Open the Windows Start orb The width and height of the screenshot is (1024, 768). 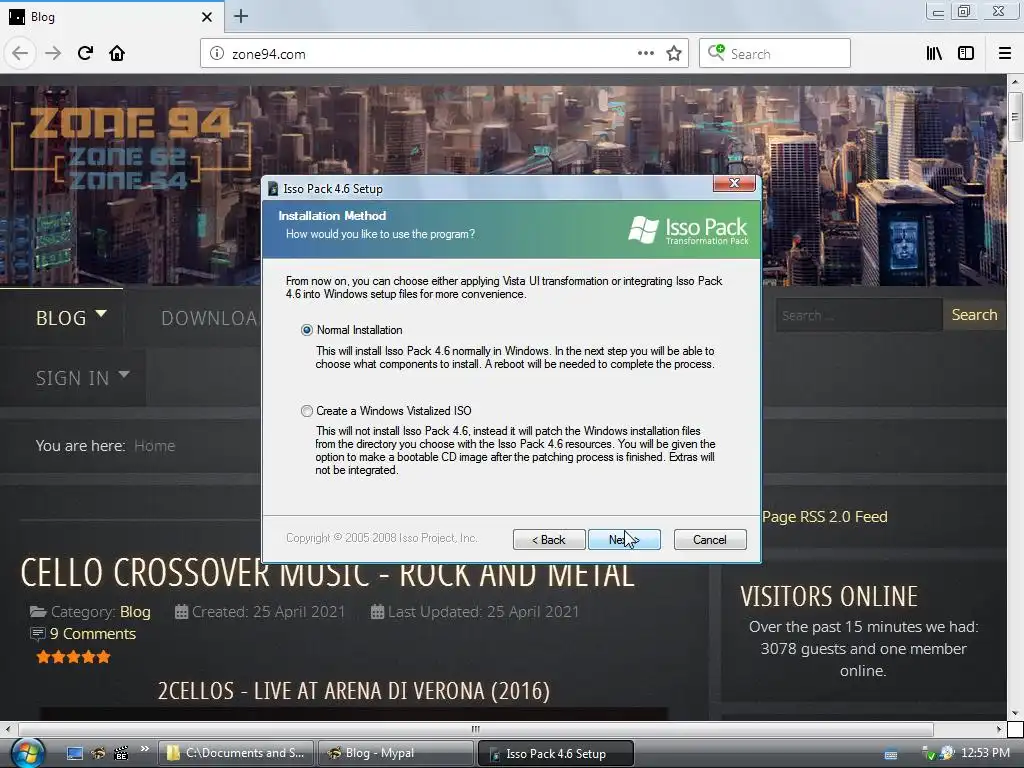(27, 753)
